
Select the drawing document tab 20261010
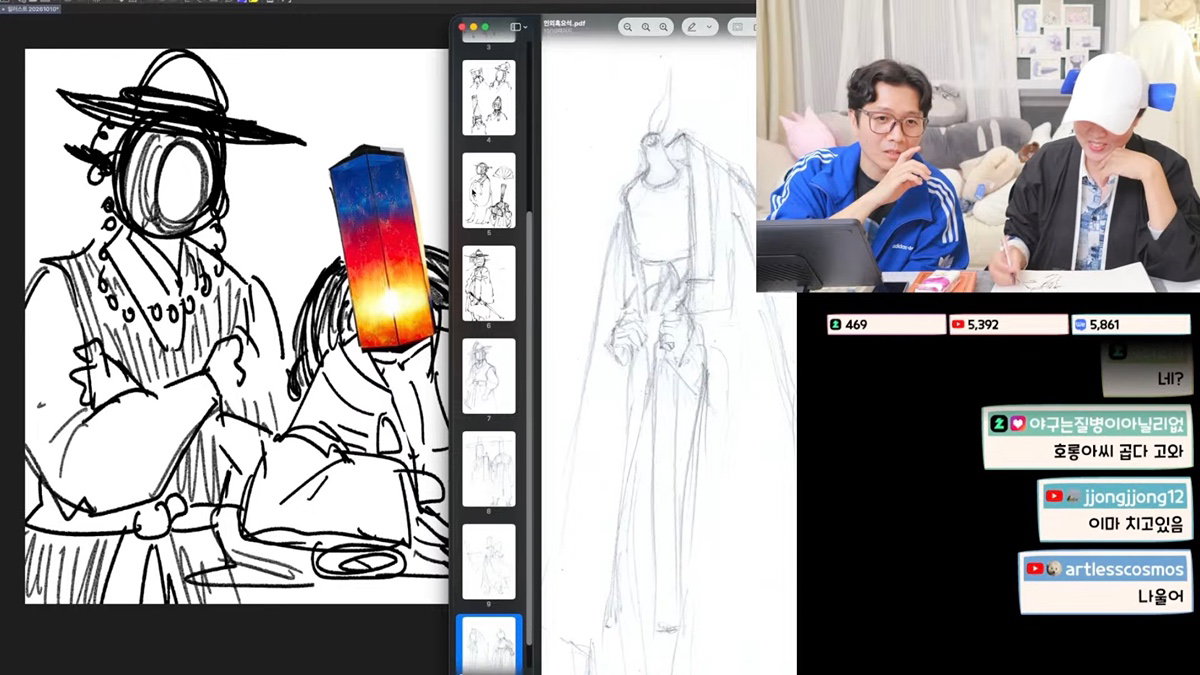(30, 8)
